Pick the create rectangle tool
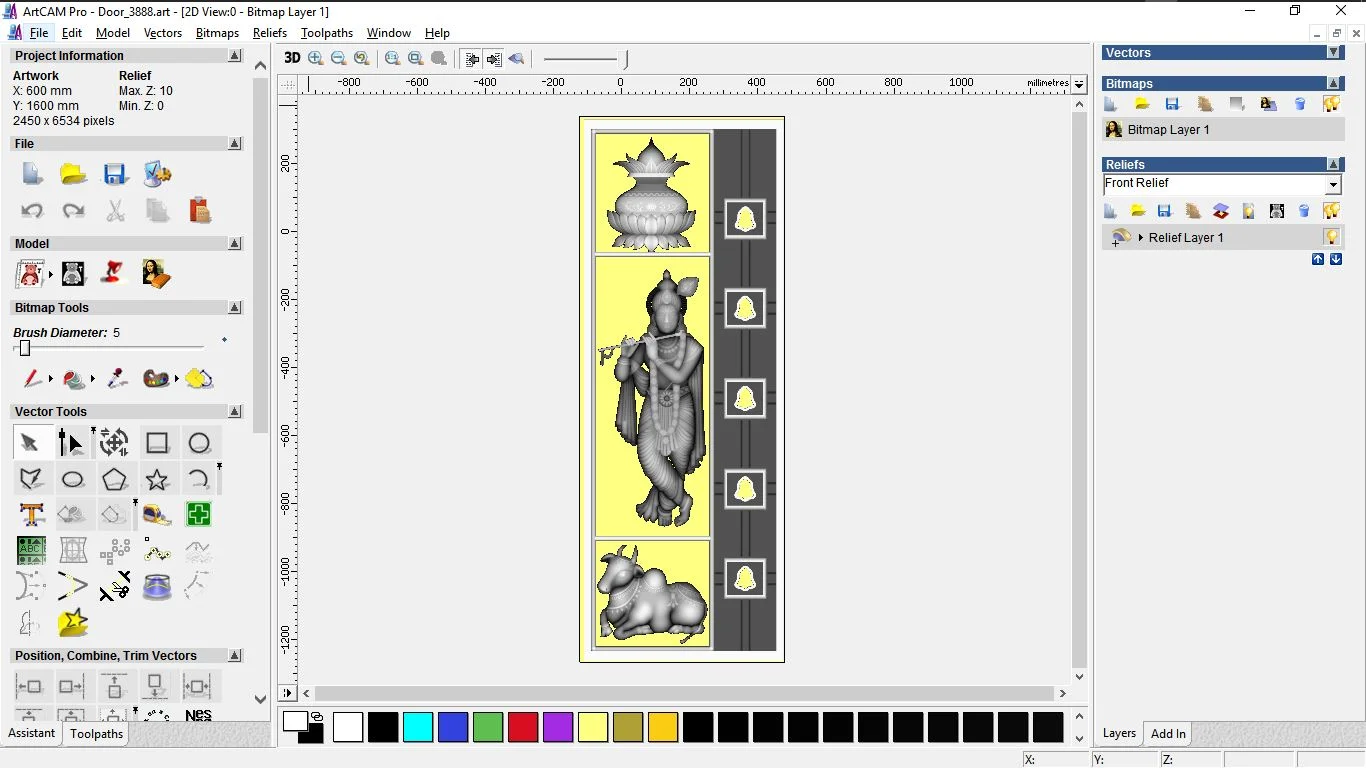This screenshot has height=768, width=1366. point(157,443)
